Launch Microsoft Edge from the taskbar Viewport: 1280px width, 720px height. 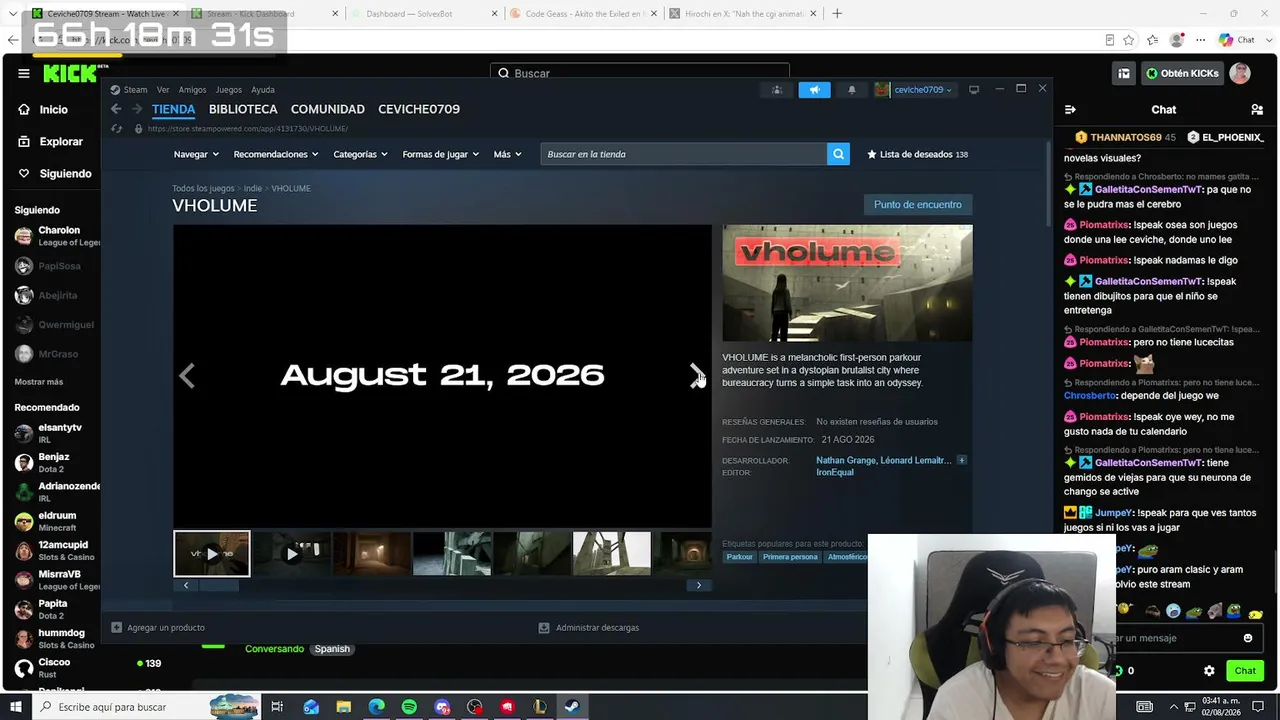376,707
